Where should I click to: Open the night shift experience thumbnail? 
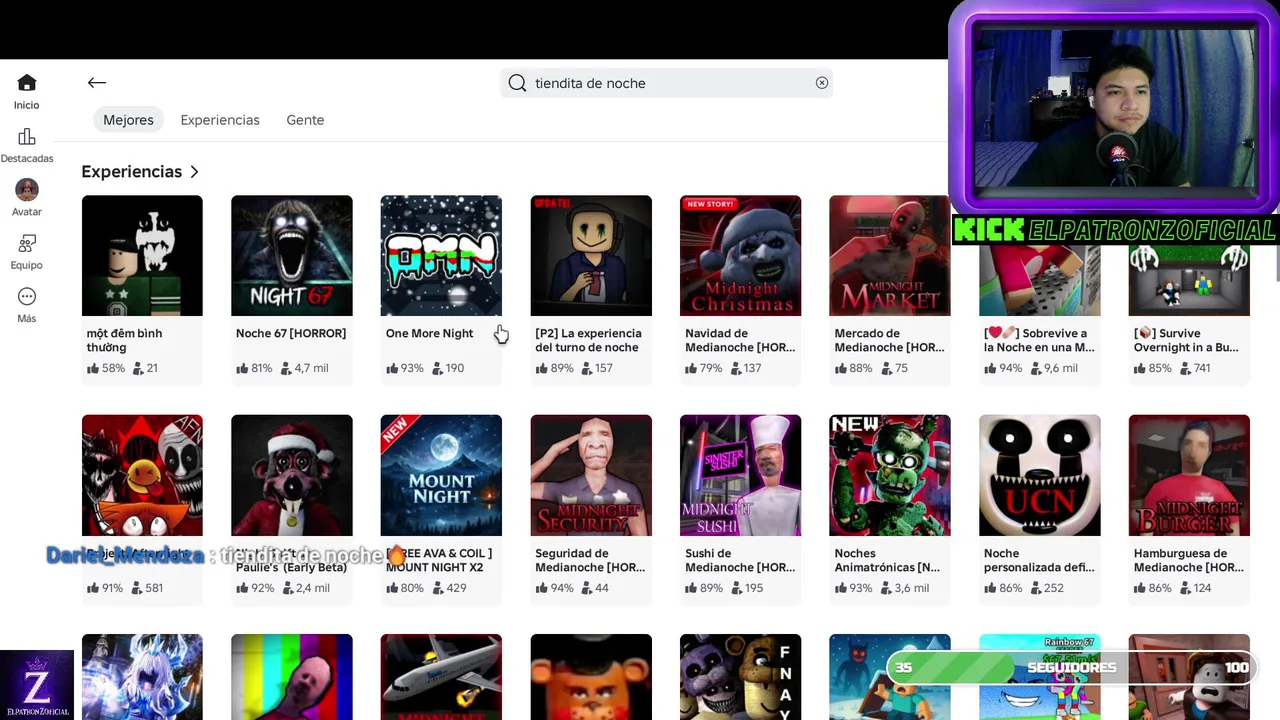point(591,255)
